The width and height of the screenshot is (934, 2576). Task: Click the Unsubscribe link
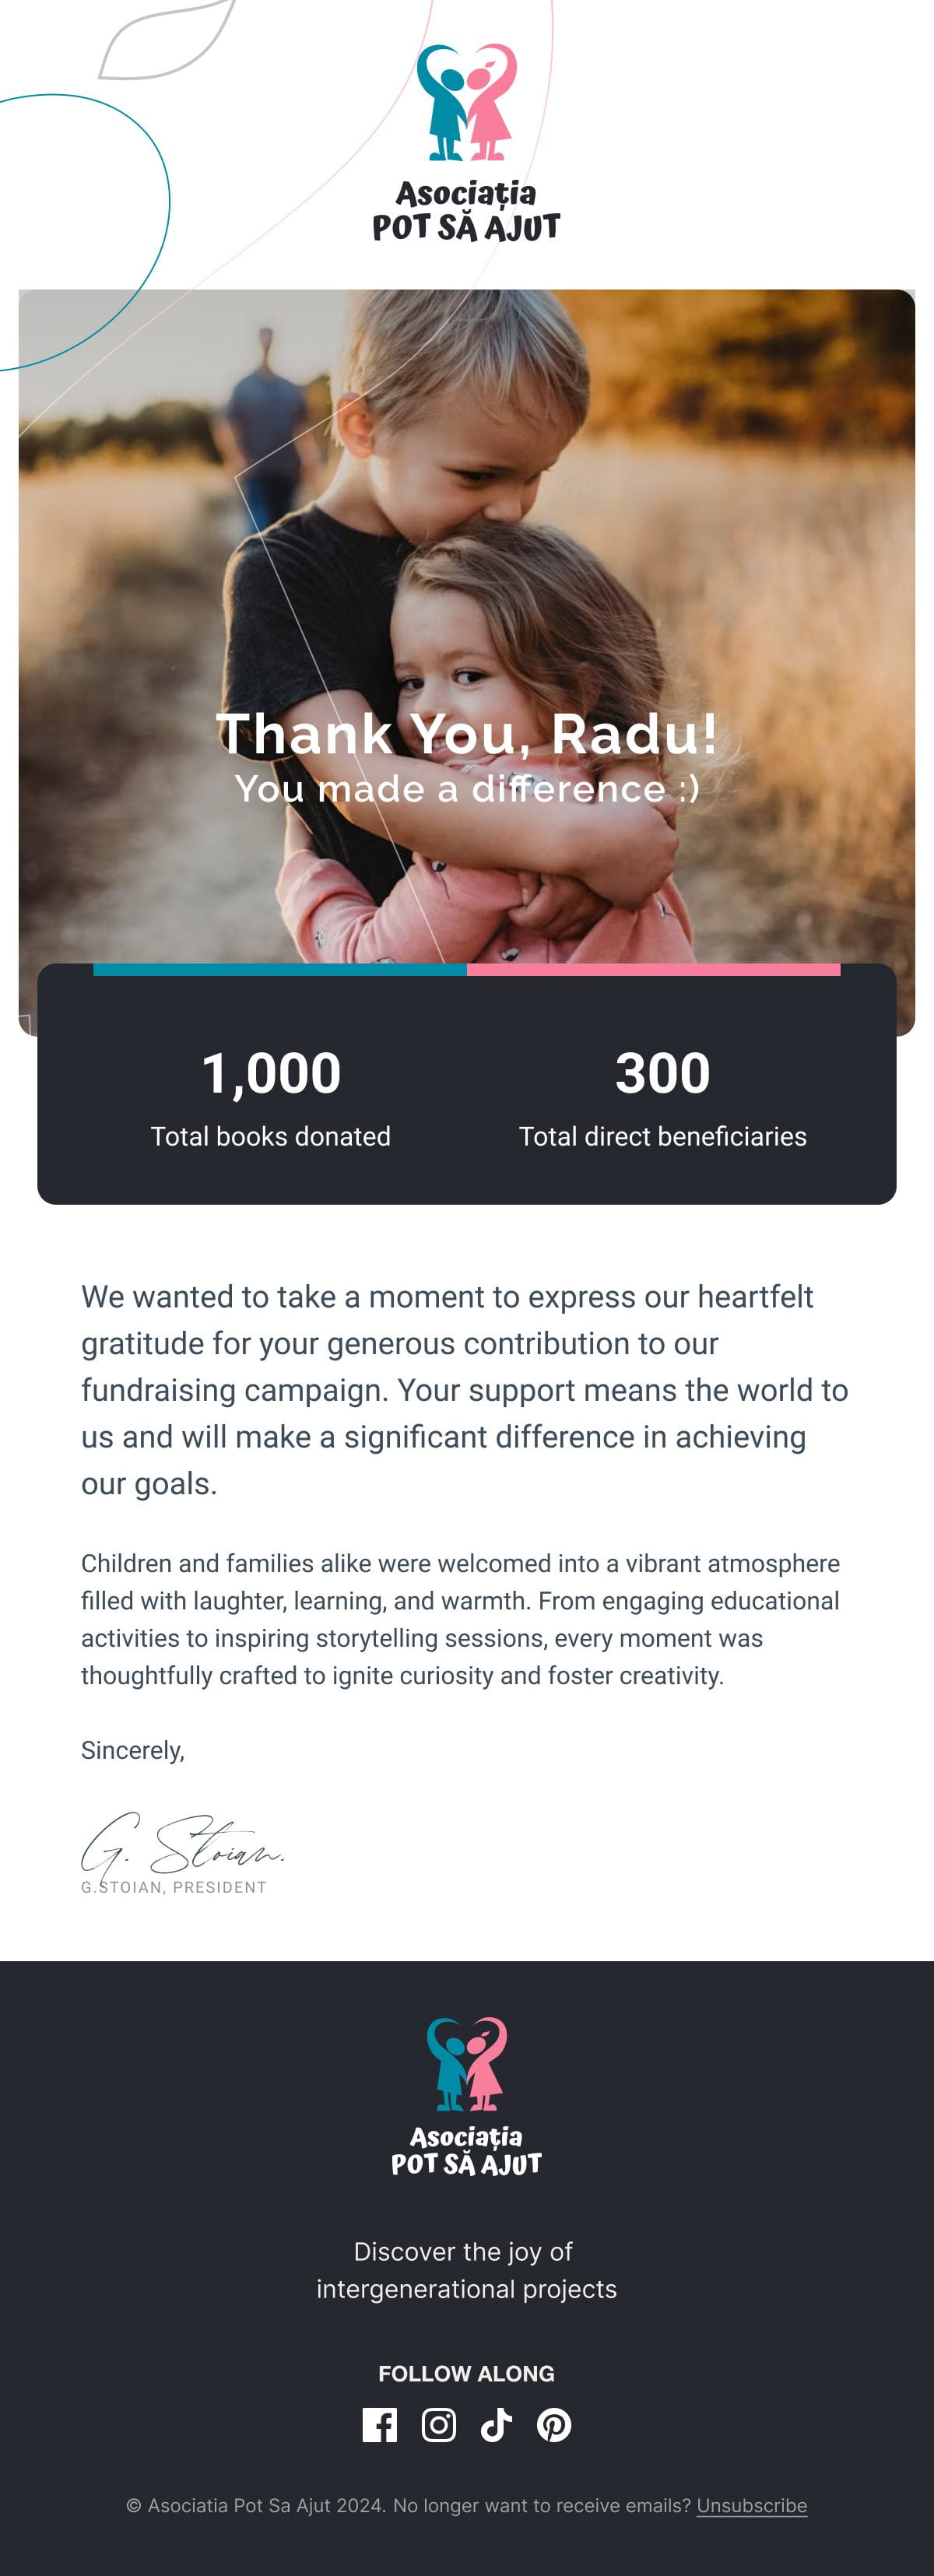pos(751,2505)
